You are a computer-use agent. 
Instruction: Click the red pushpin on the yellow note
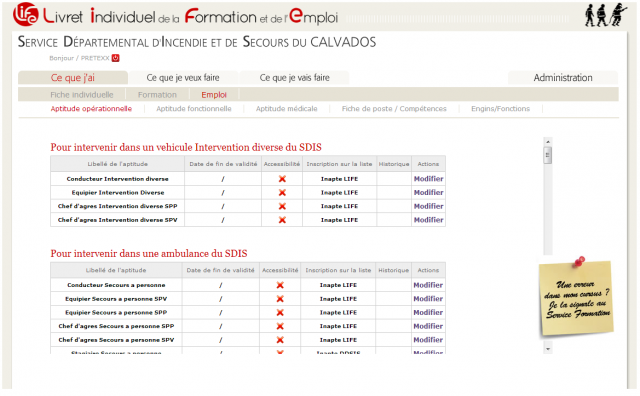click(579, 261)
